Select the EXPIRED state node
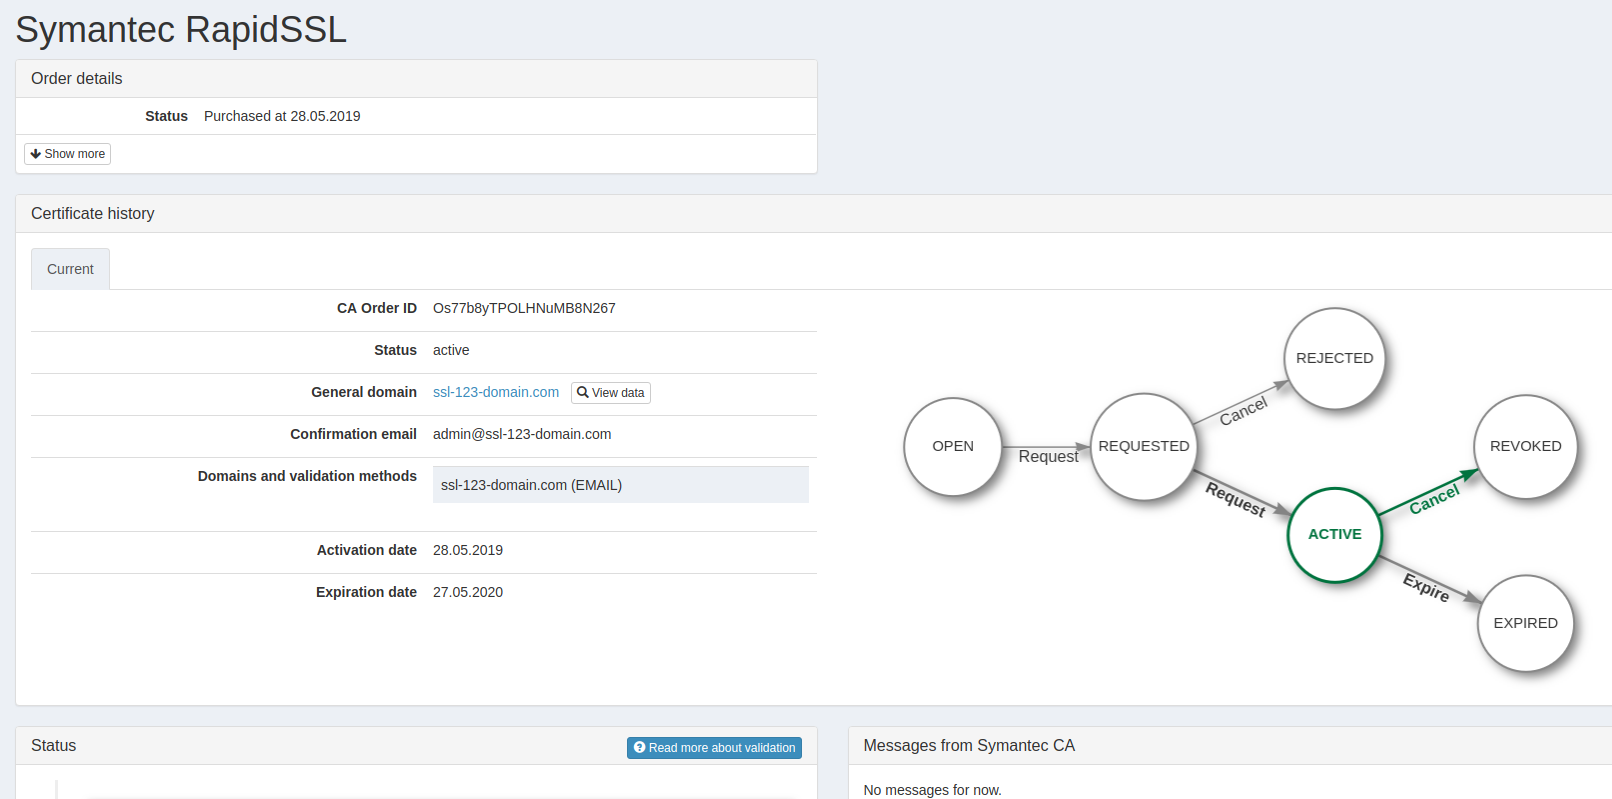 coord(1526,623)
